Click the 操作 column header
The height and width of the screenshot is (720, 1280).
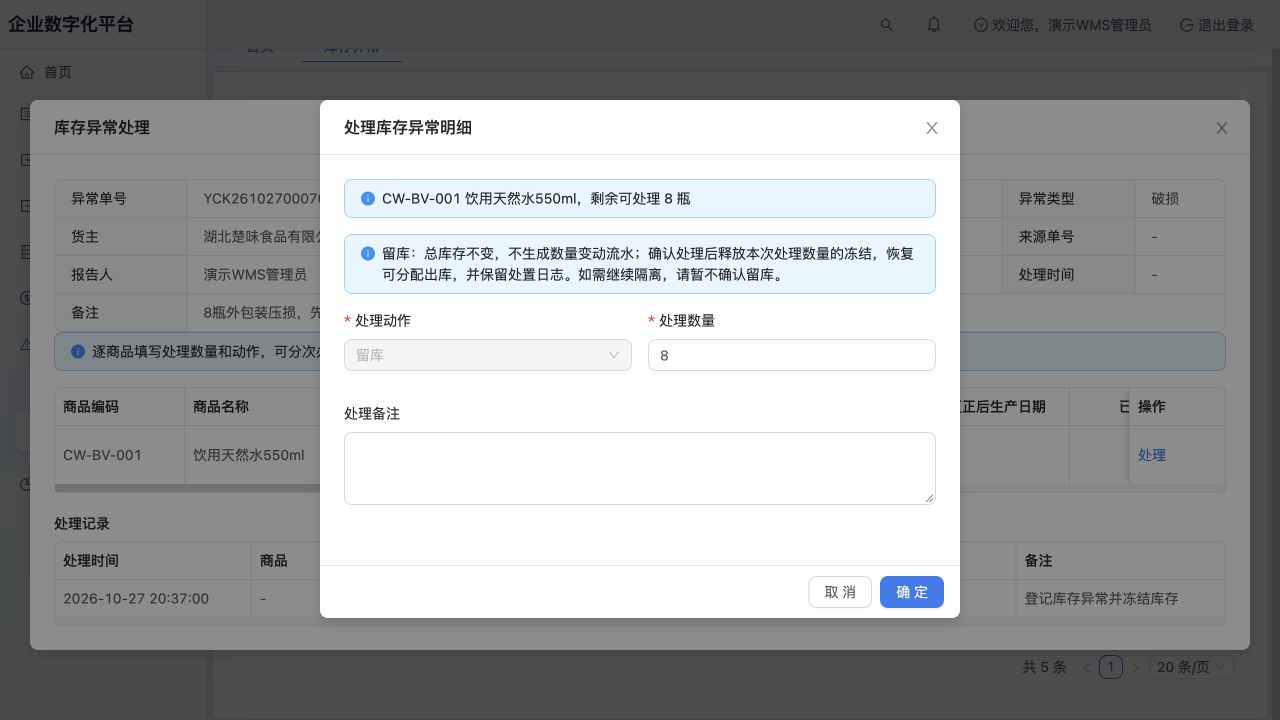(1177, 407)
